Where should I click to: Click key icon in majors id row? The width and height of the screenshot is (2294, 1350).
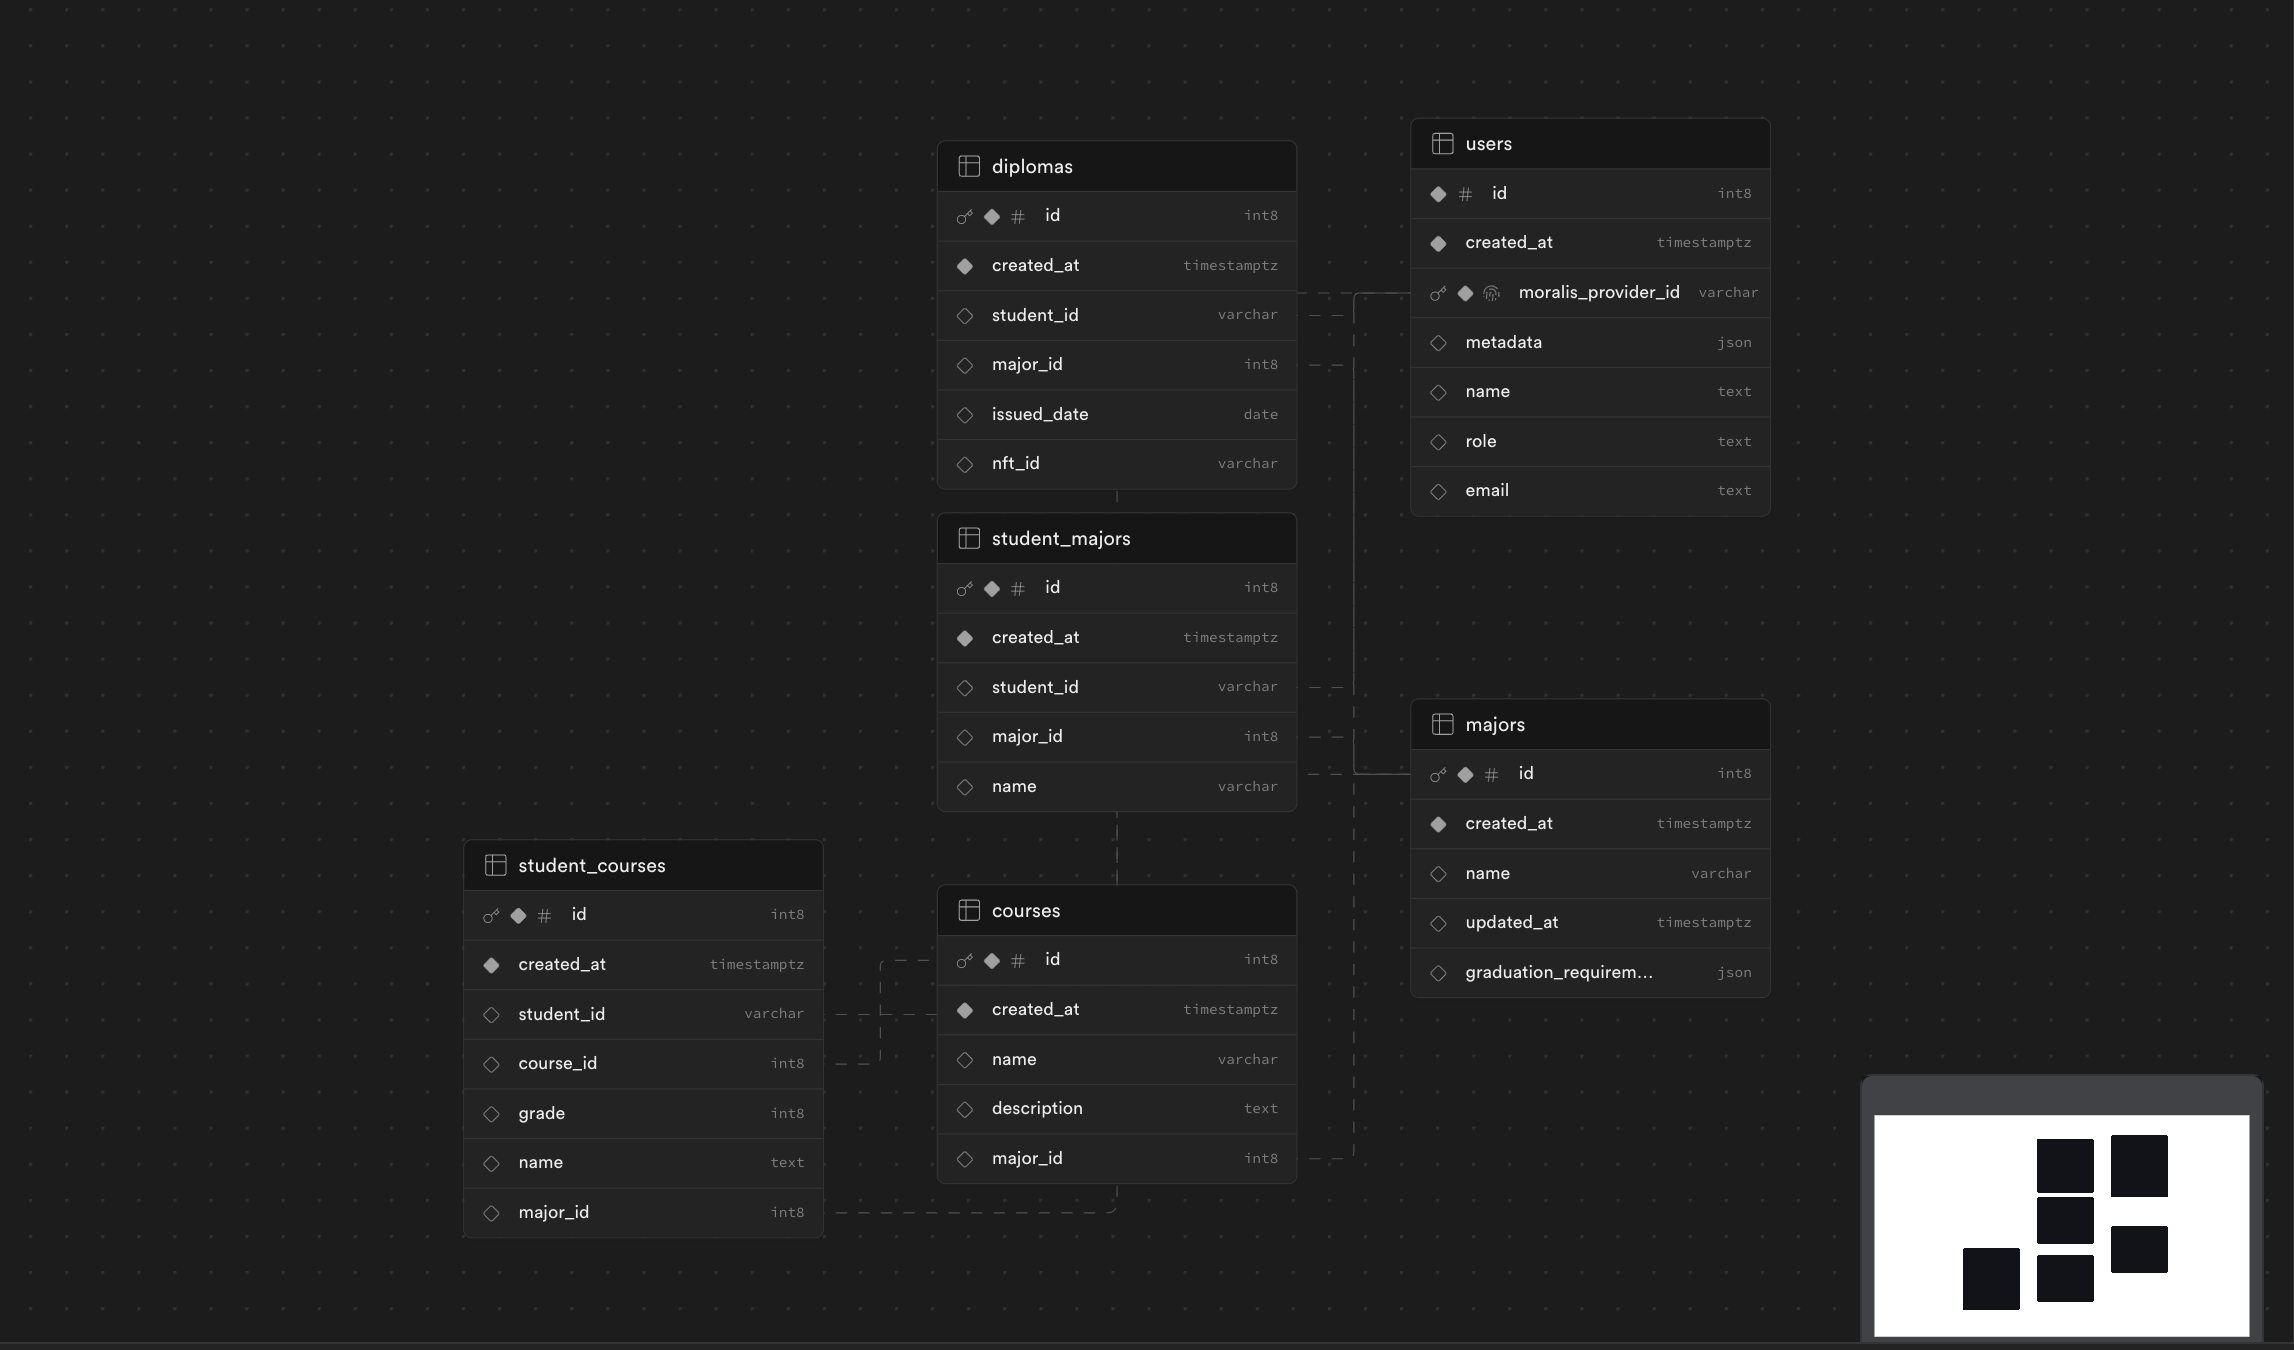coord(1438,774)
